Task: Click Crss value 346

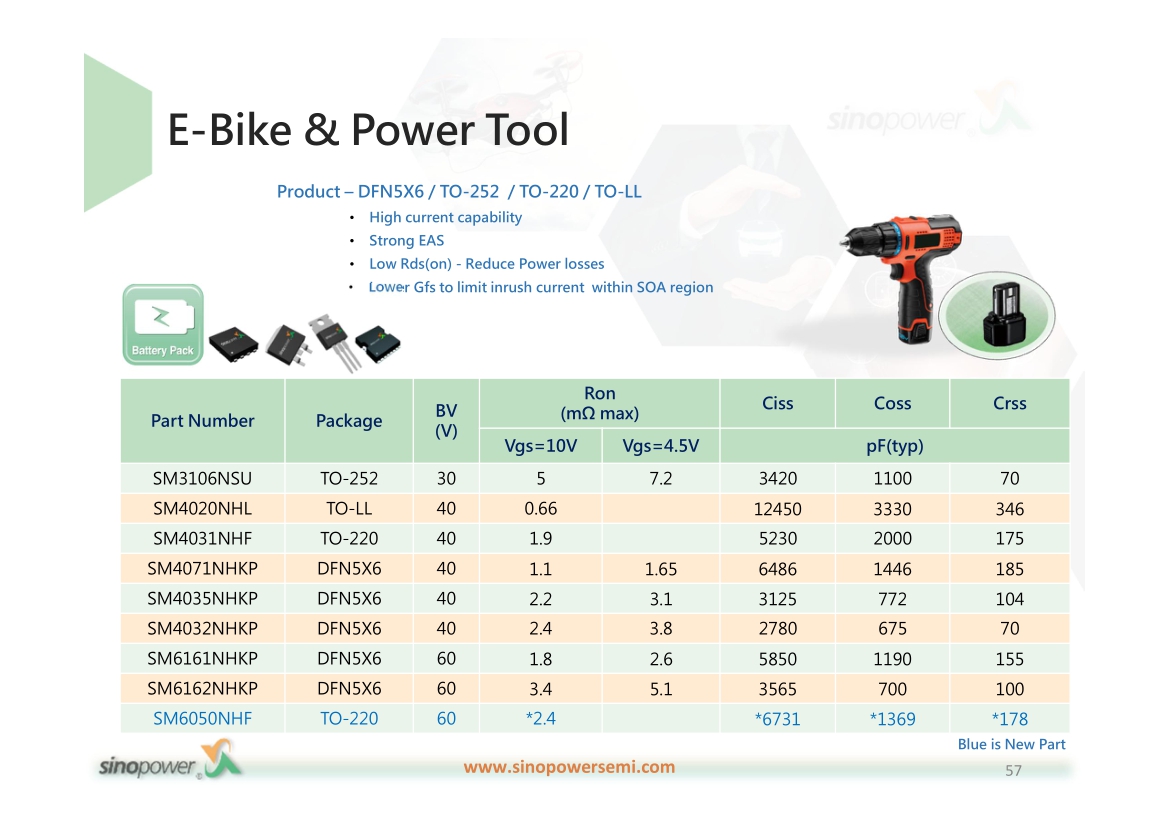Action: pyautogui.click(x=1010, y=509)
